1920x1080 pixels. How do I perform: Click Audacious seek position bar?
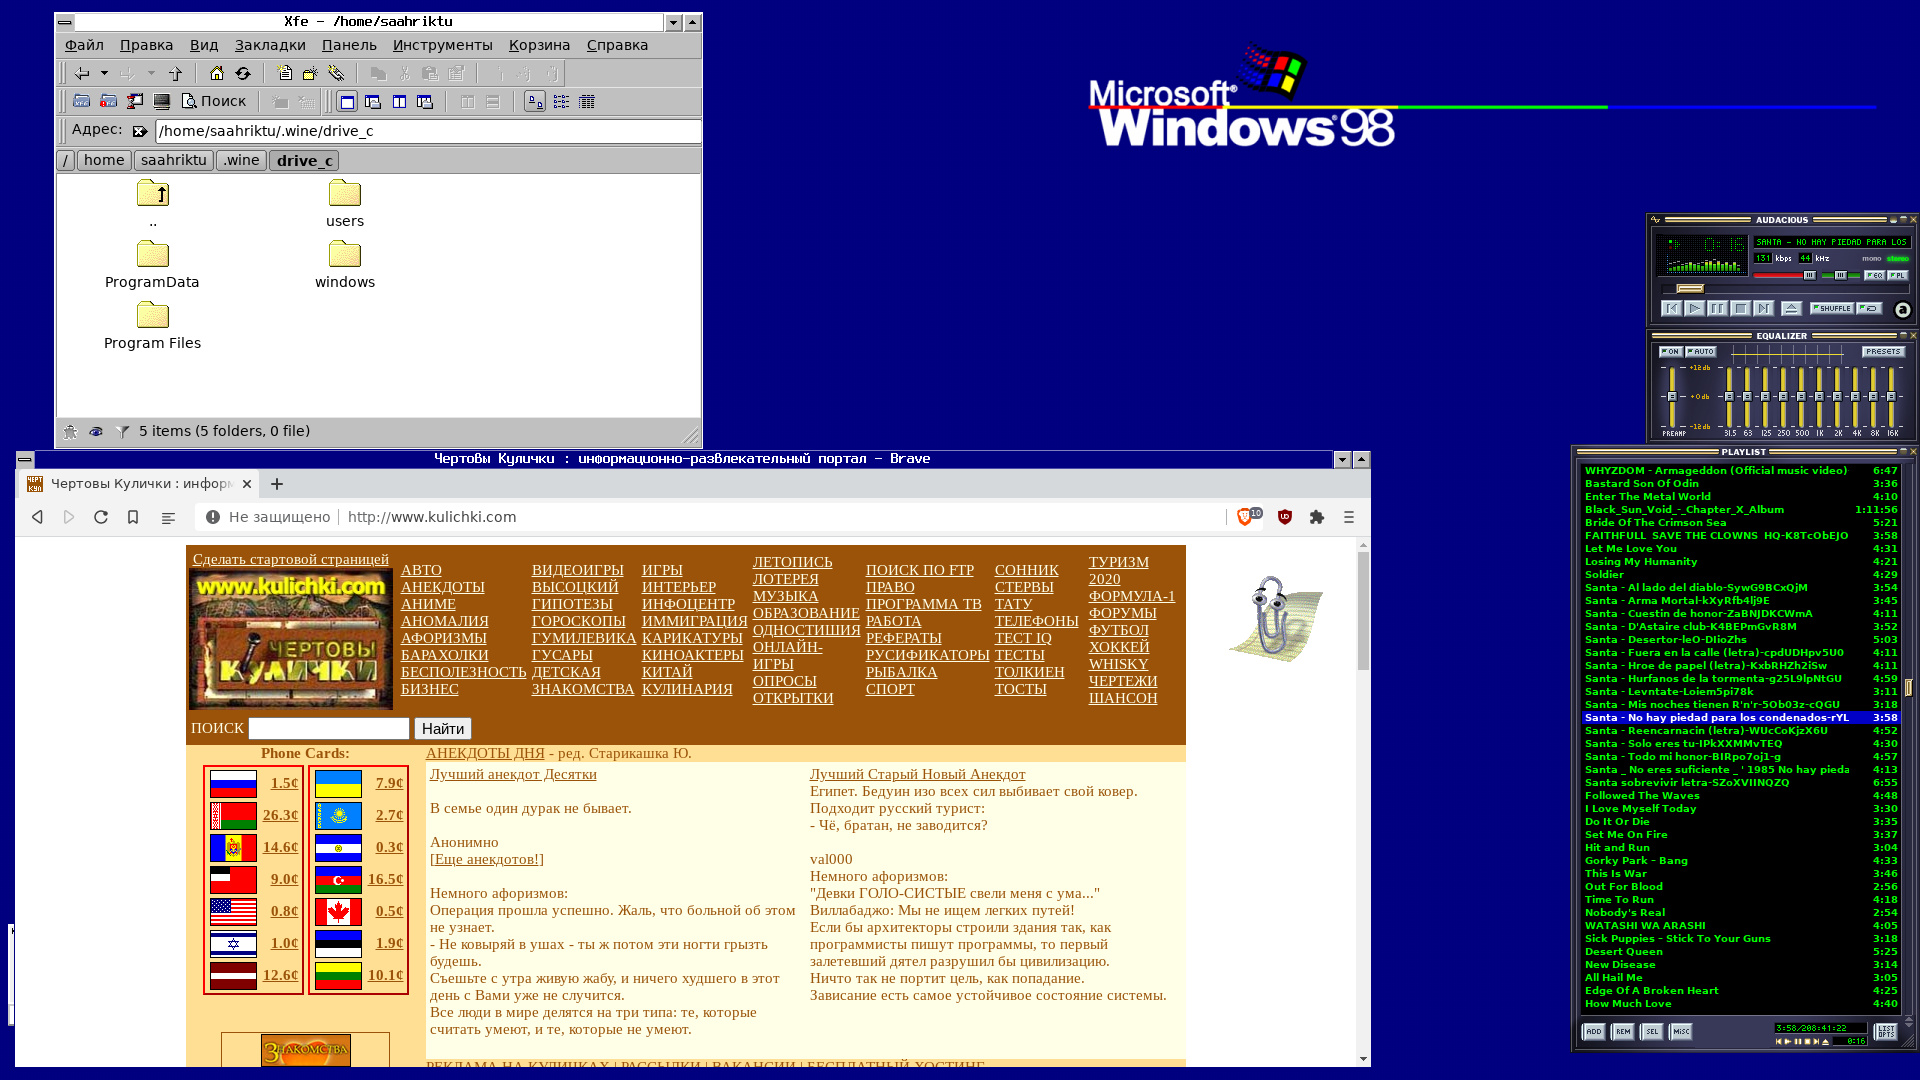click(1786, 289)
